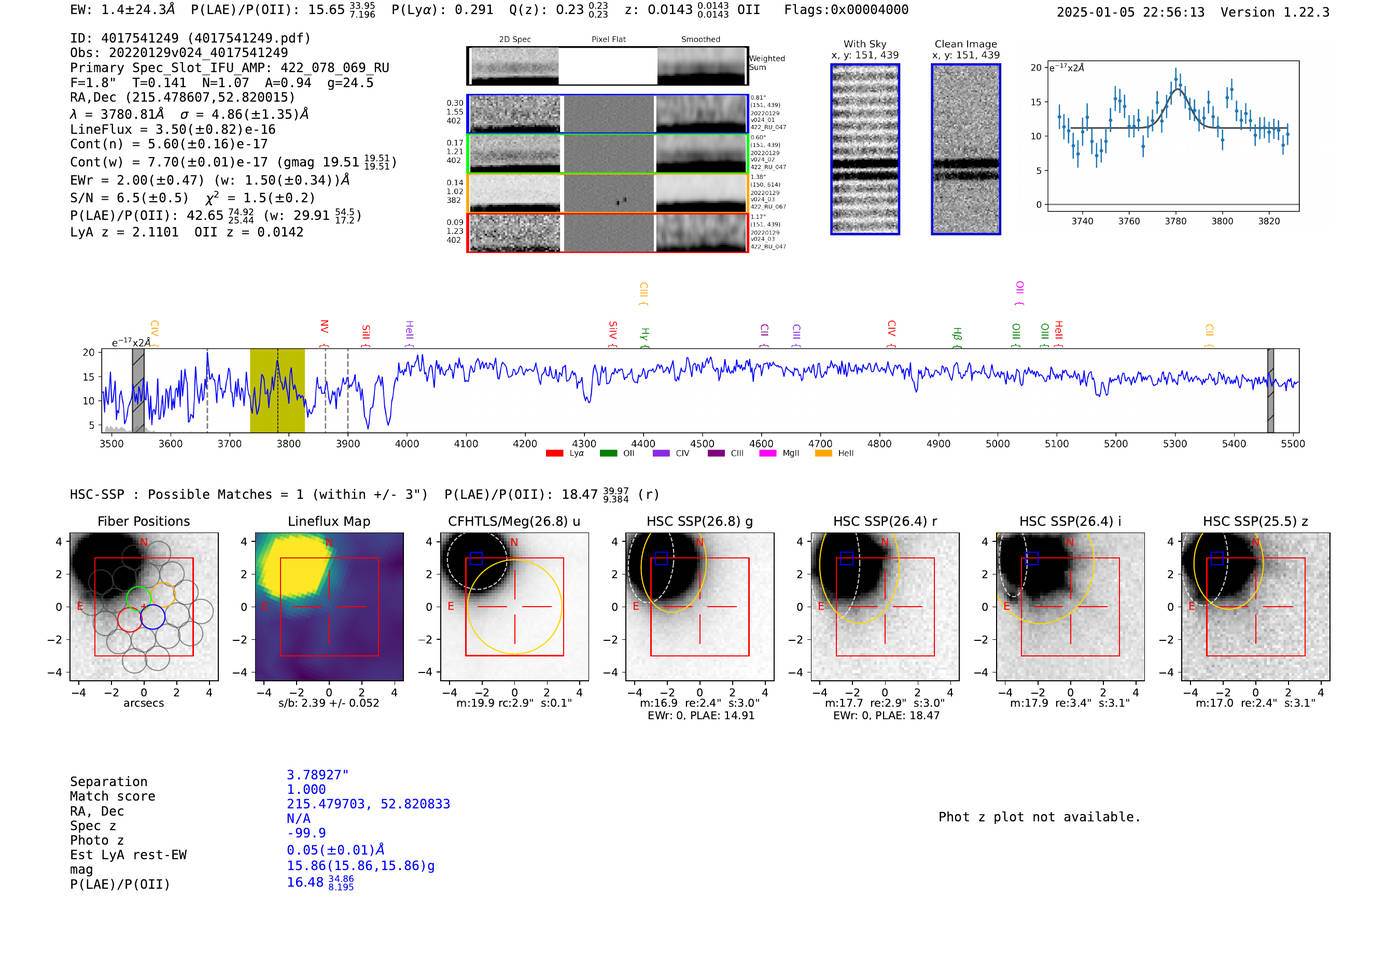Click the blue square marker in u-band cutout
The image size is (1400, 953).
[476, 558]
